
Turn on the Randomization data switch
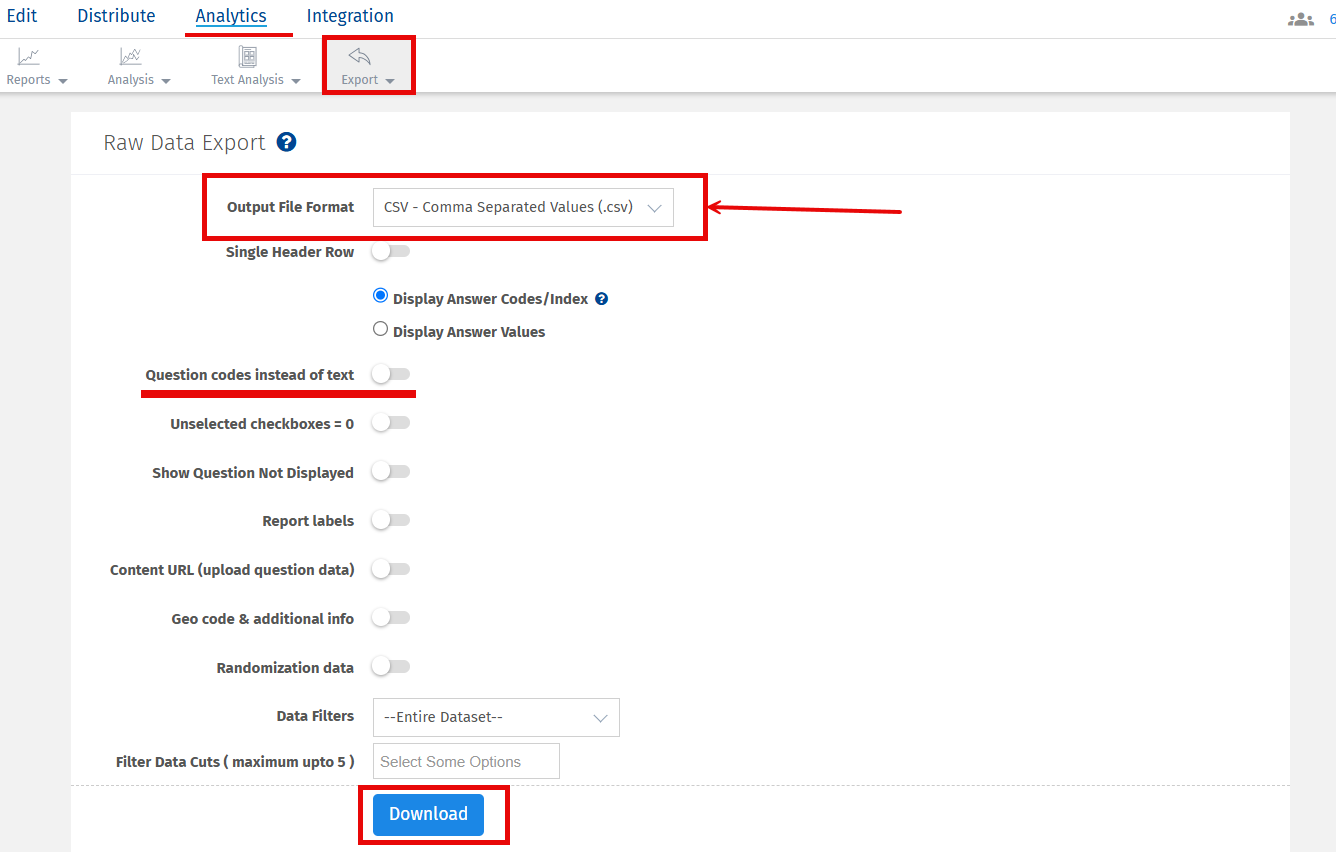pos(390,666)
